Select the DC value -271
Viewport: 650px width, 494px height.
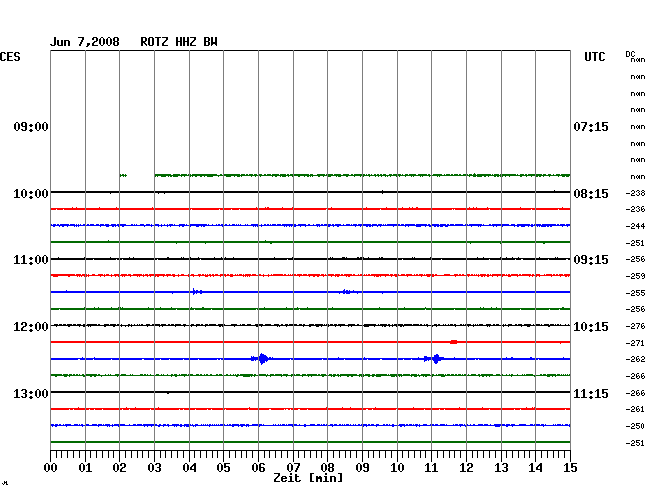pyautogui.click(x=635, y=343)
